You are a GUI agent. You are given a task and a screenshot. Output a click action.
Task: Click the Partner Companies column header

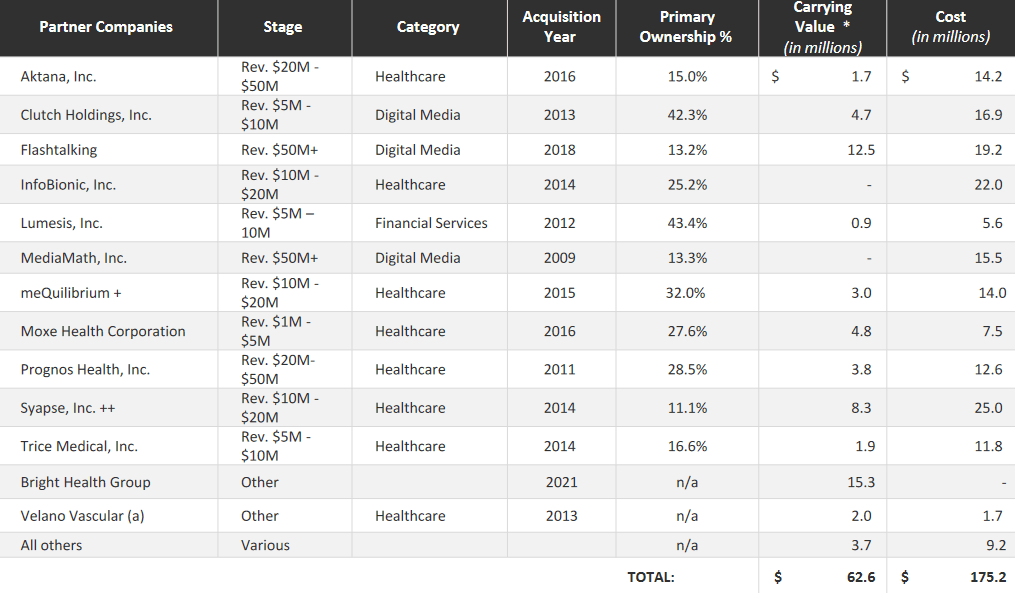click(106, 27)
